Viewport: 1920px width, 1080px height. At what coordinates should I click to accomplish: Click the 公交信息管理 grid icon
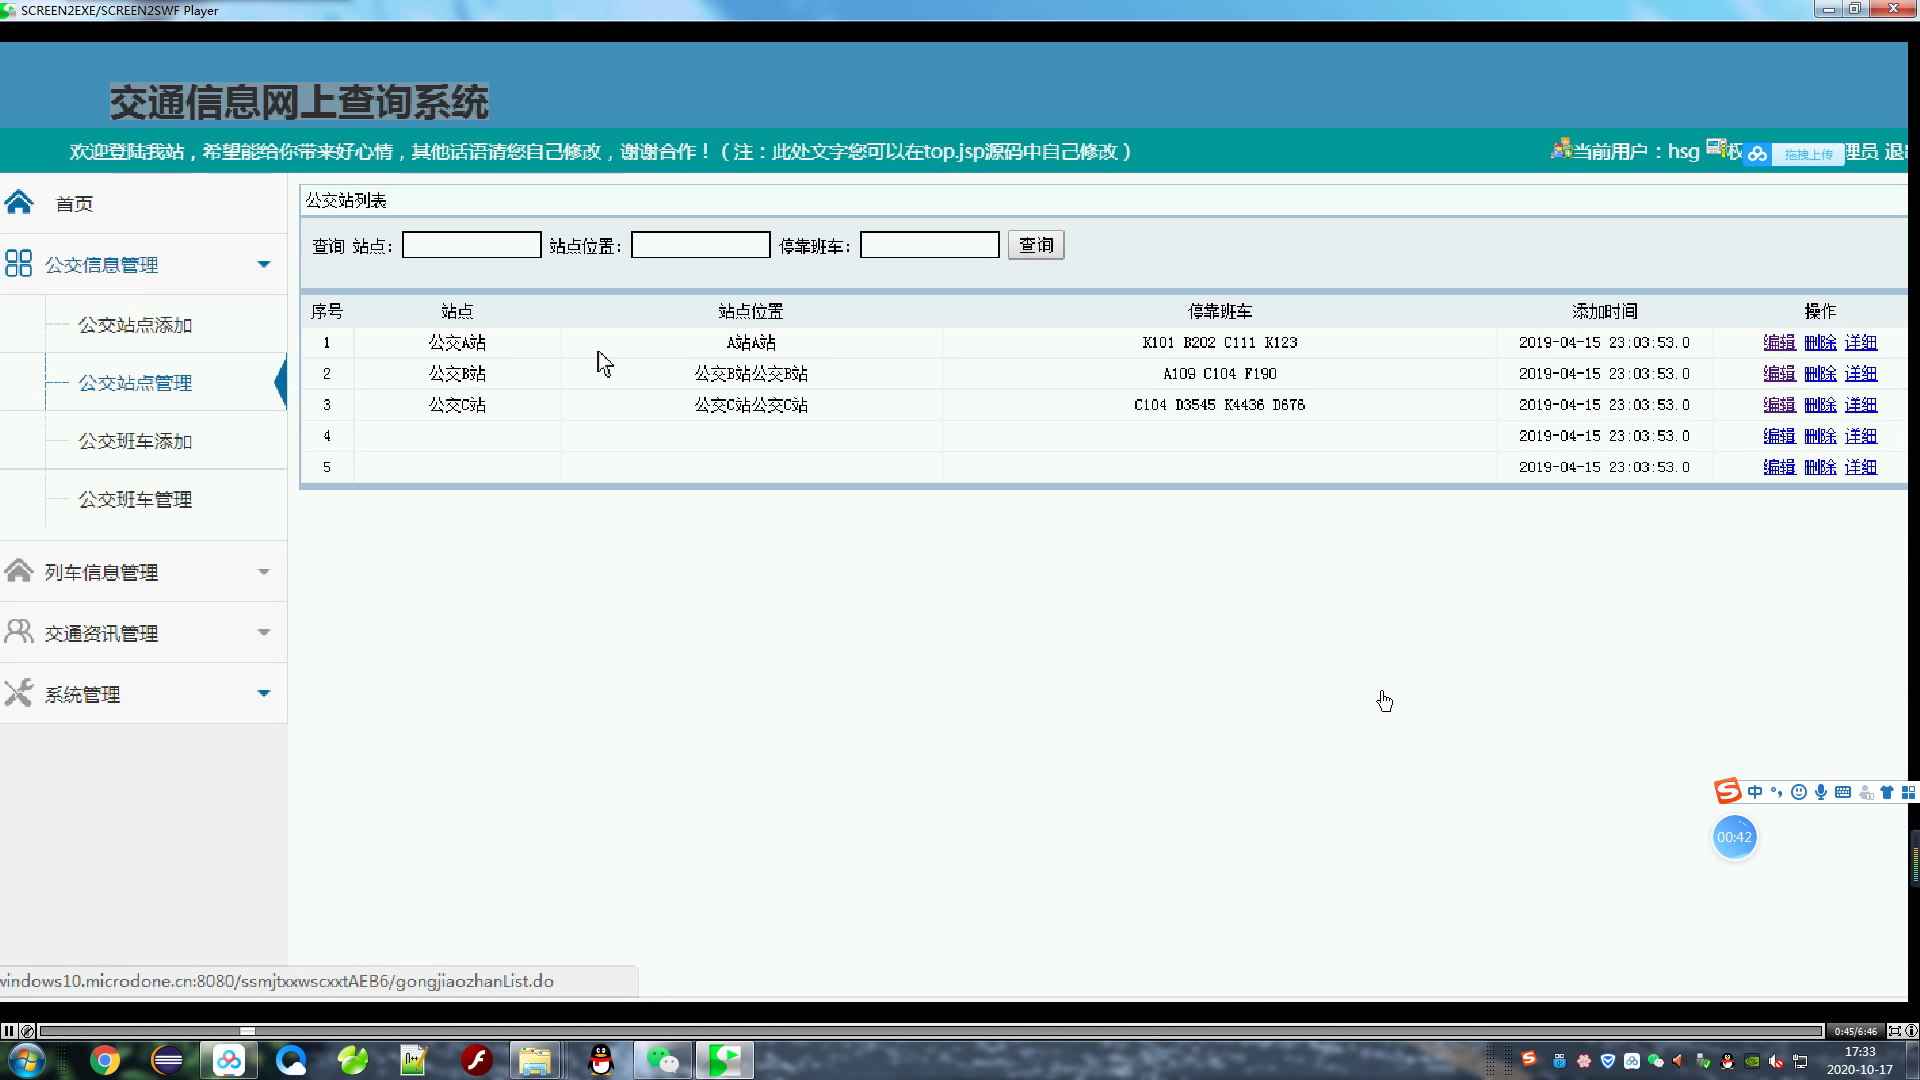[19, 264]
